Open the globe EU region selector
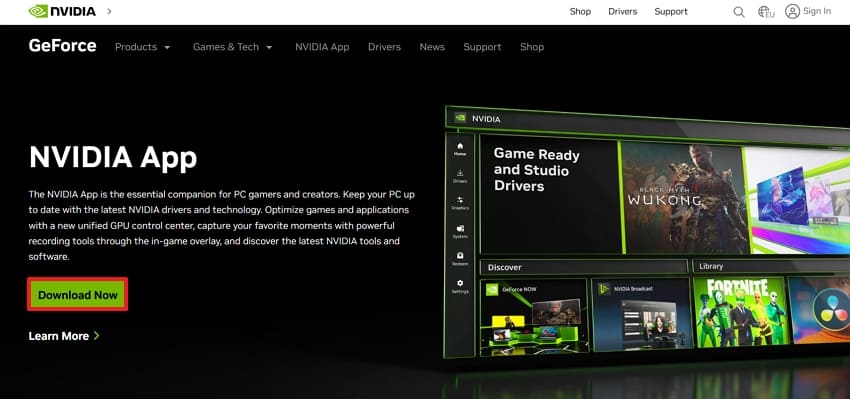 765,11
